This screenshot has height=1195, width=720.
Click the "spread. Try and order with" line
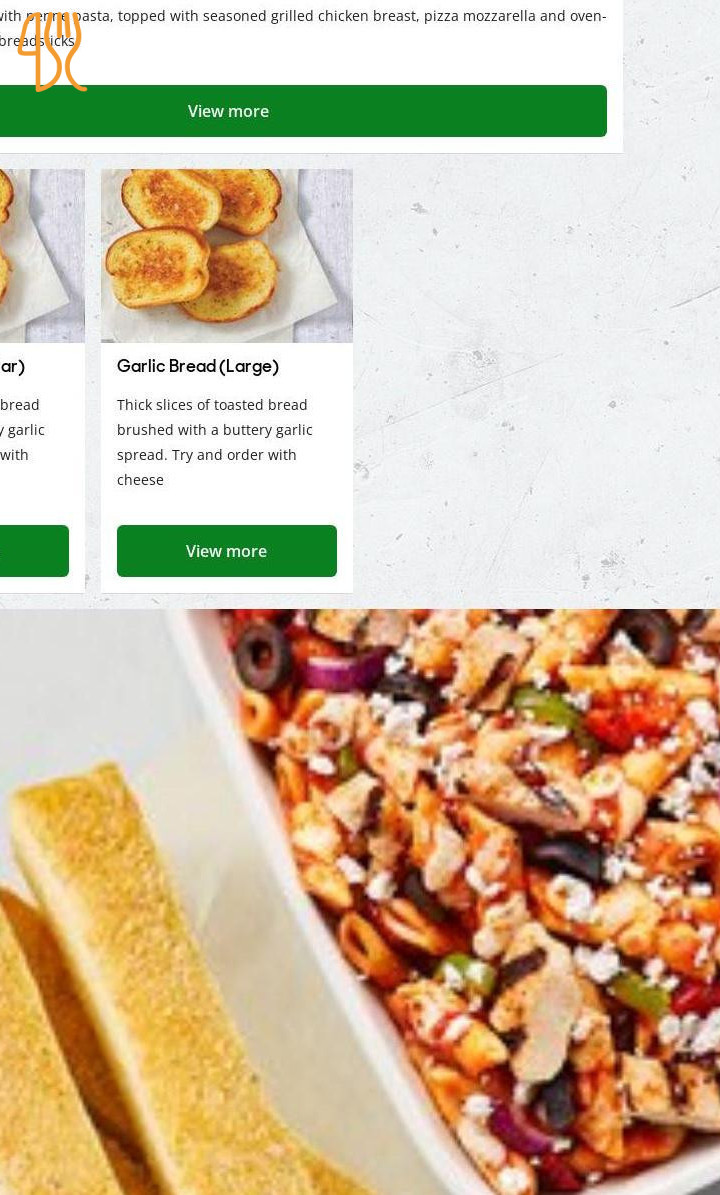pyautogui.click(x=206, y=455)
